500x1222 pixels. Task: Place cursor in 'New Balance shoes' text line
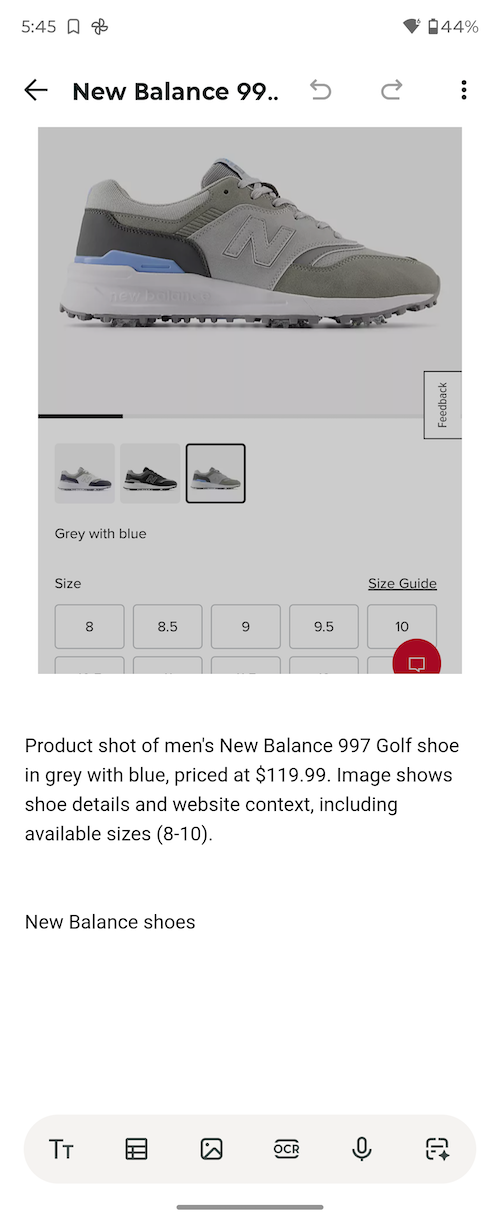pos(110,922)
